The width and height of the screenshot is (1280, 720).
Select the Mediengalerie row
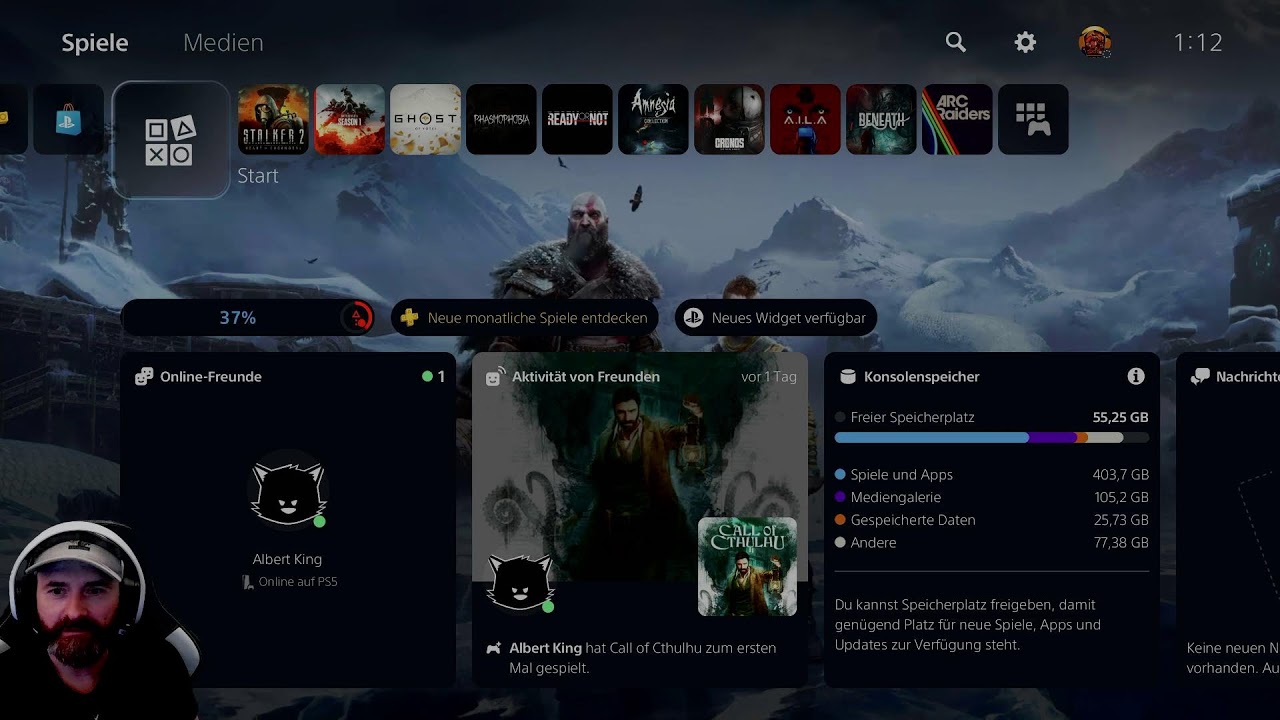pos(992,497)
